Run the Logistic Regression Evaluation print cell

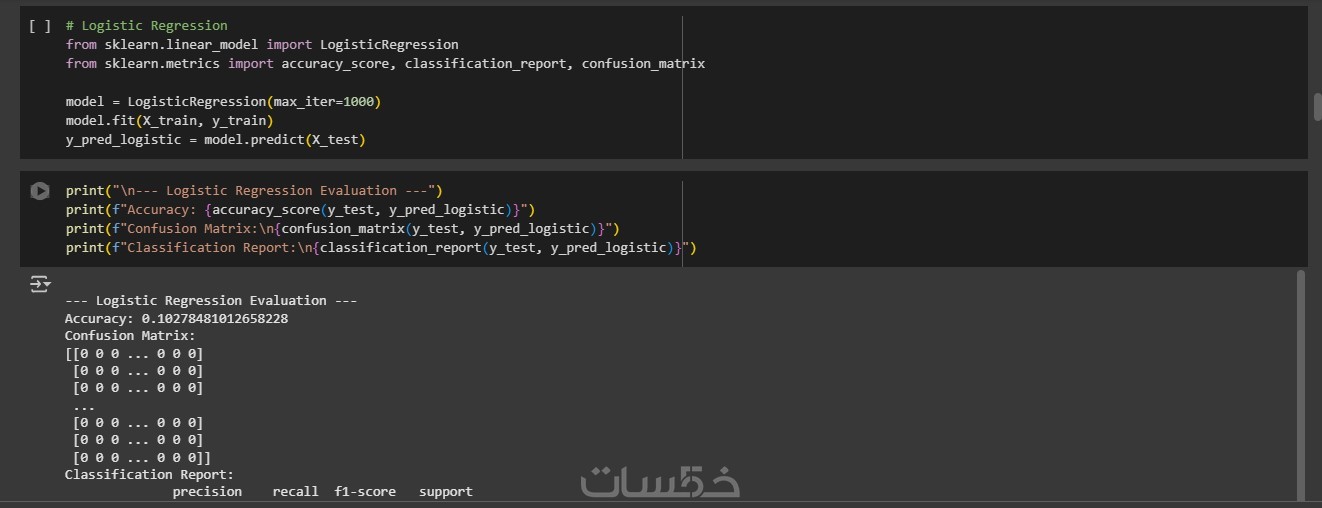click(40, 191)
